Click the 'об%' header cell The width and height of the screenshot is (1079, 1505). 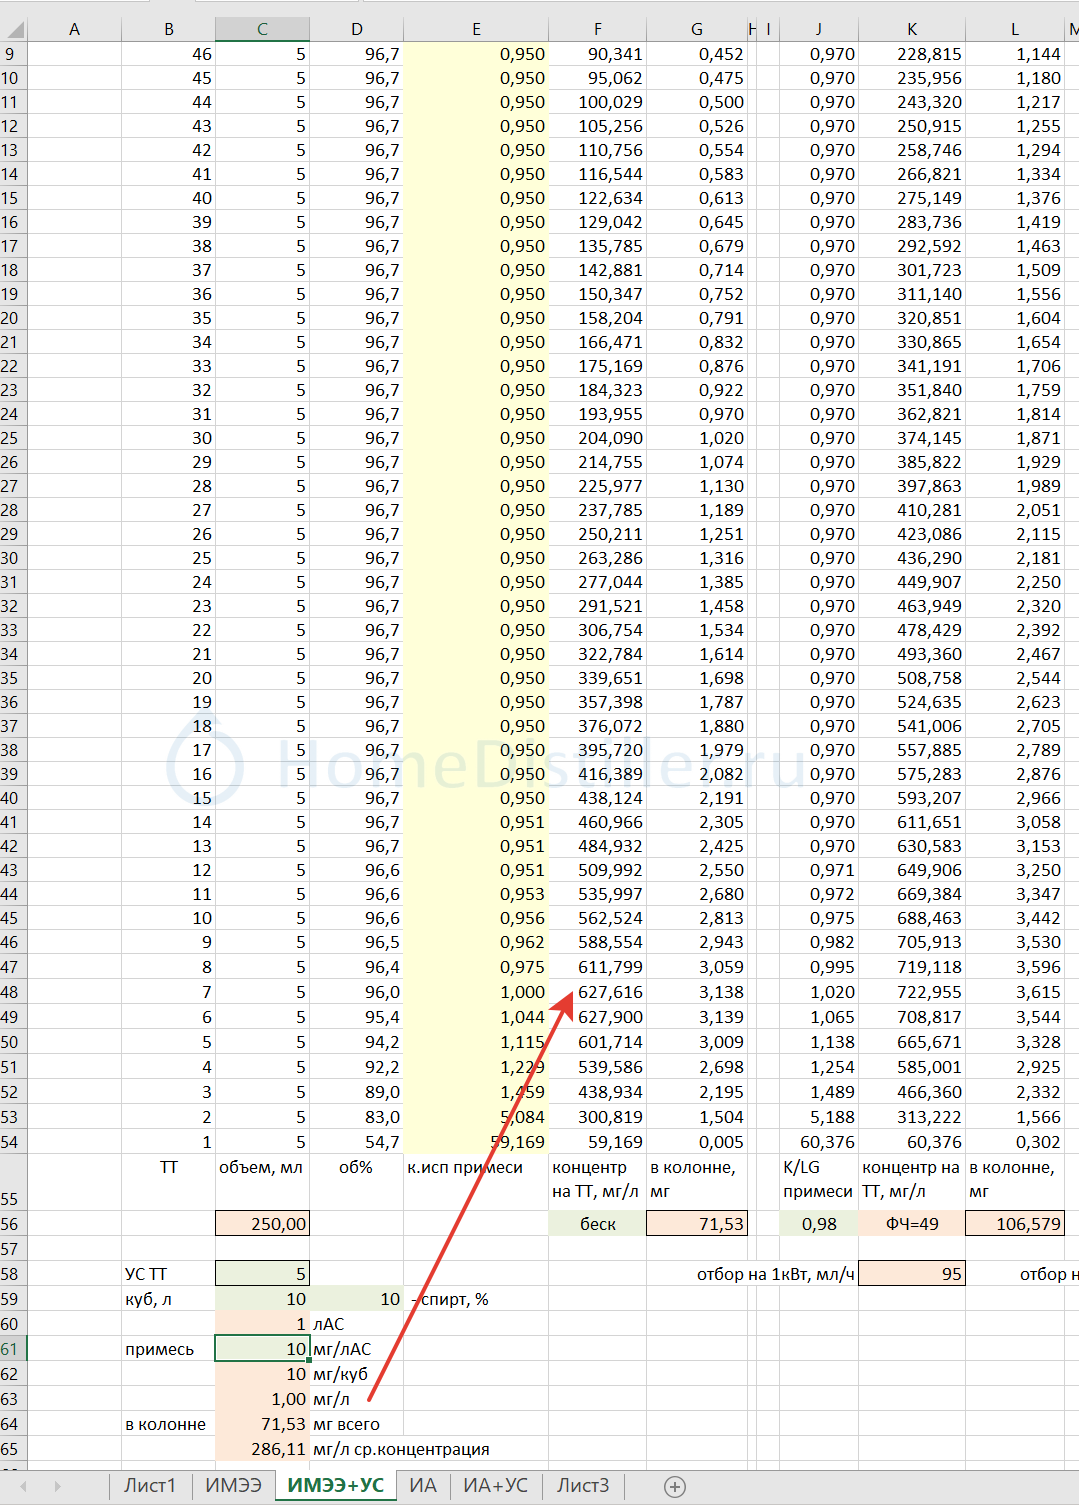(356, 1182)
